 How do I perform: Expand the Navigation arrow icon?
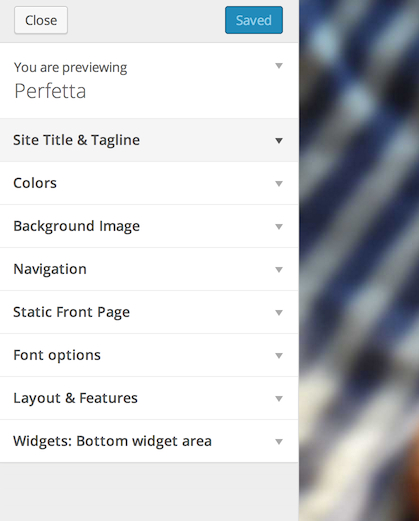coord(279,270)
